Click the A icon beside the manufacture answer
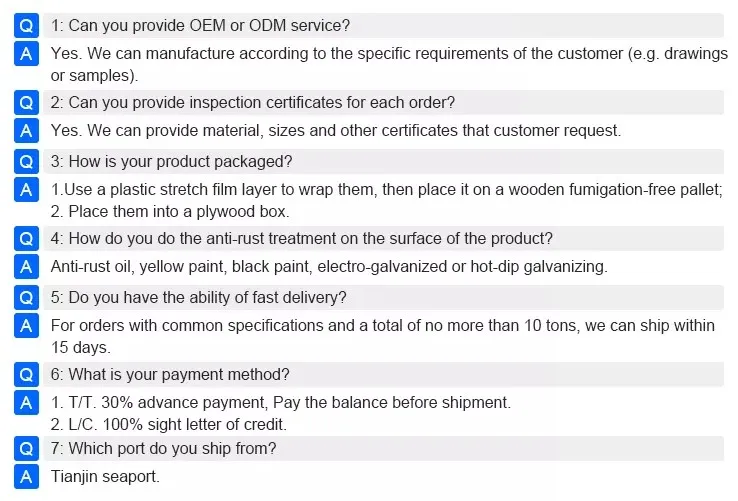 coord(26,54)
